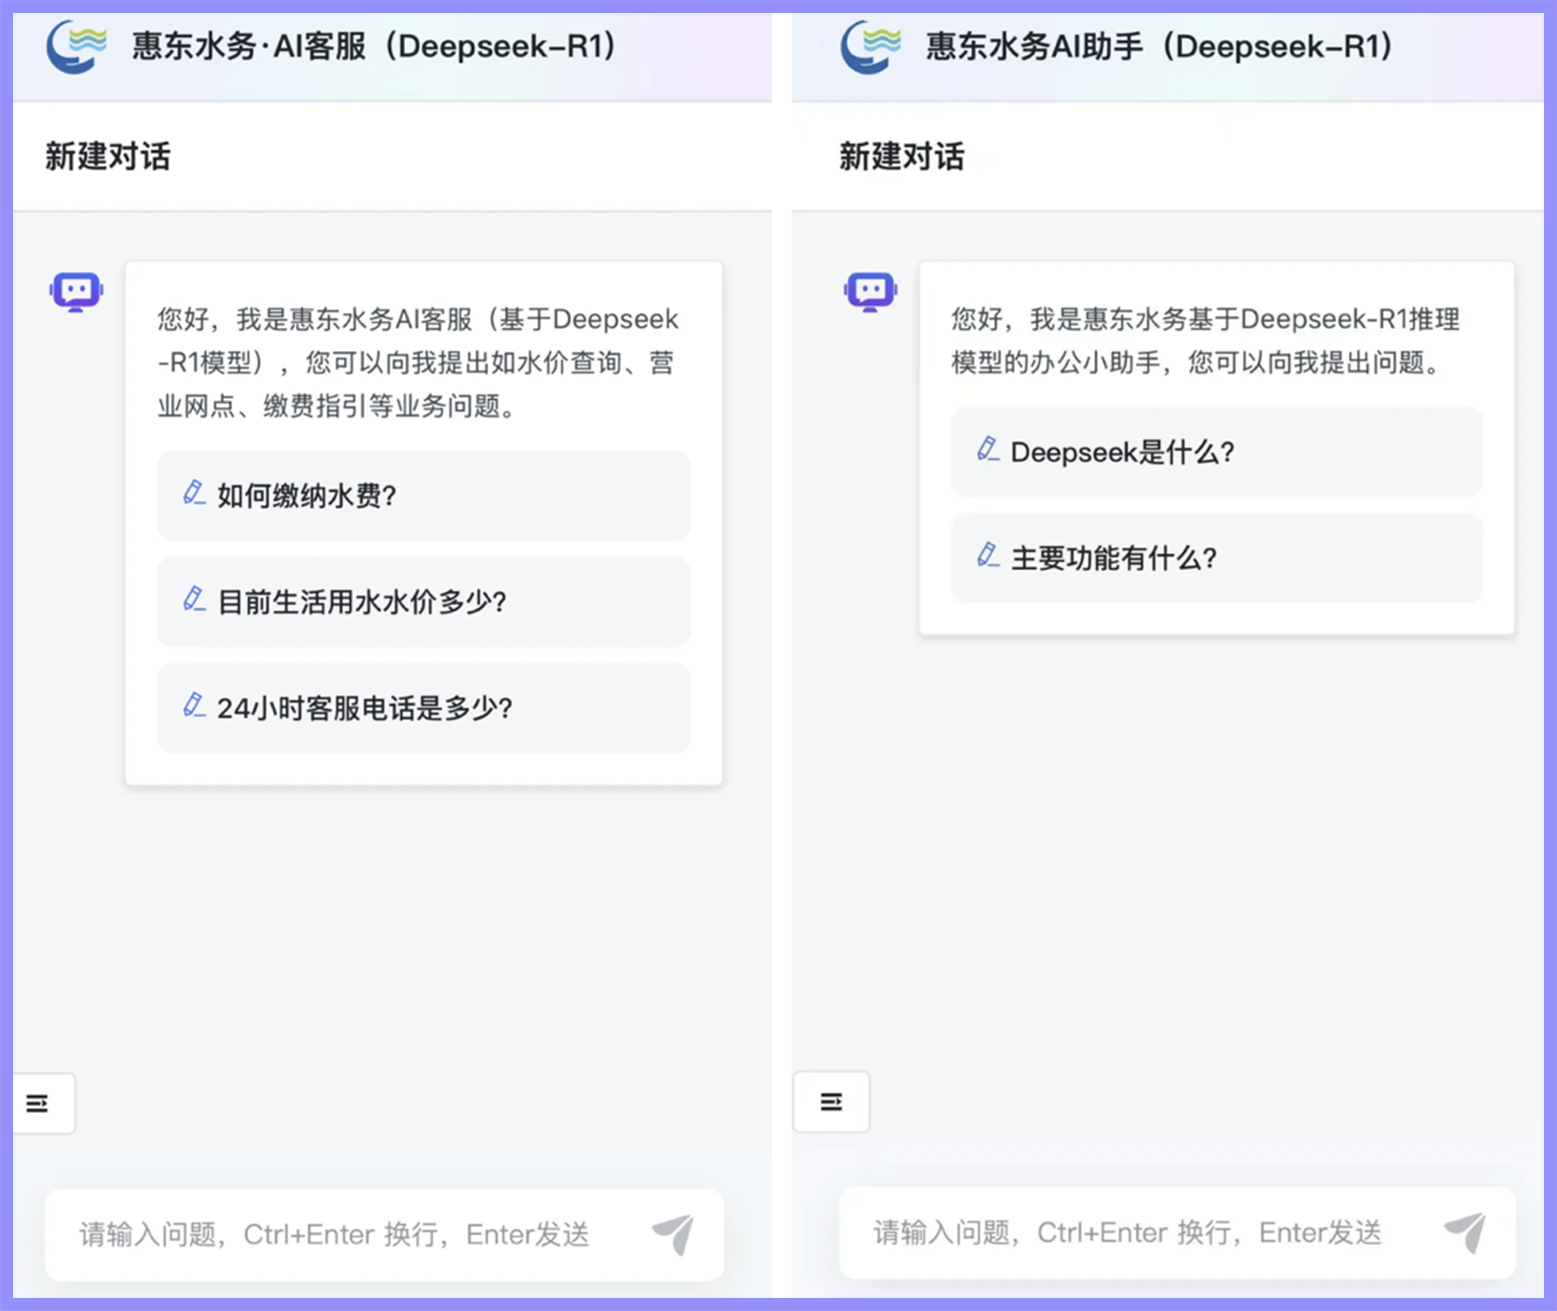Click the Deepseek是什么 suggested question
1557x1311 pixels.
(1215, 451)
